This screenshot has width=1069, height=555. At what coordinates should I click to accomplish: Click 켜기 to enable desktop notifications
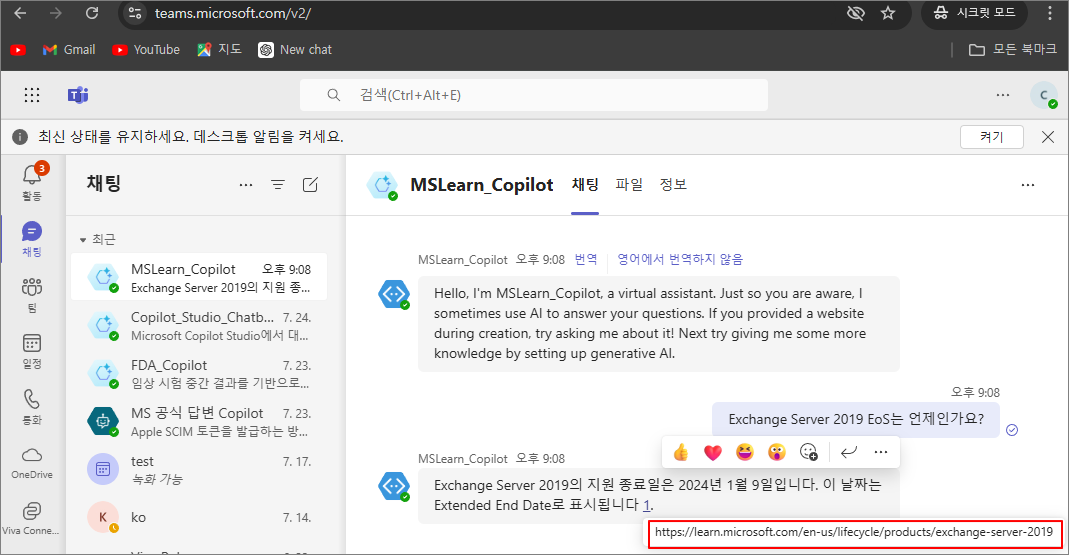(991, 137)
